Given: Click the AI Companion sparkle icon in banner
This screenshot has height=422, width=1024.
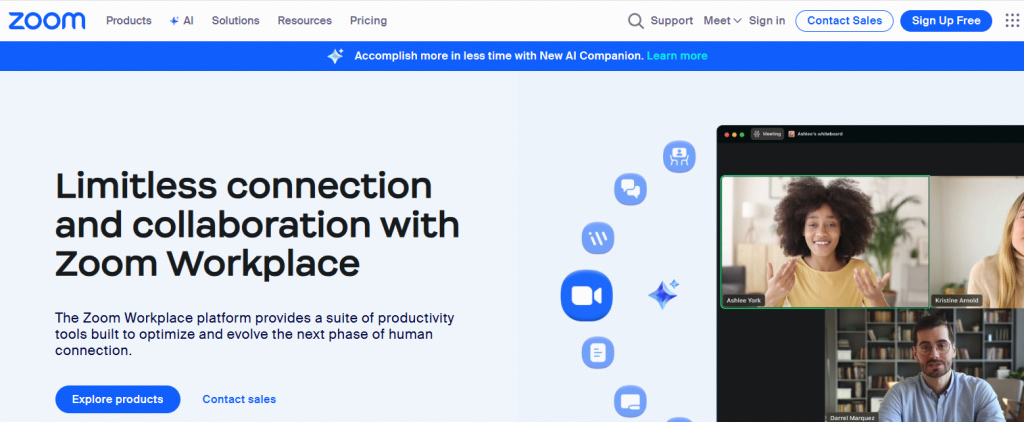Looking at the screenshot, I should [x=336, y=56].
